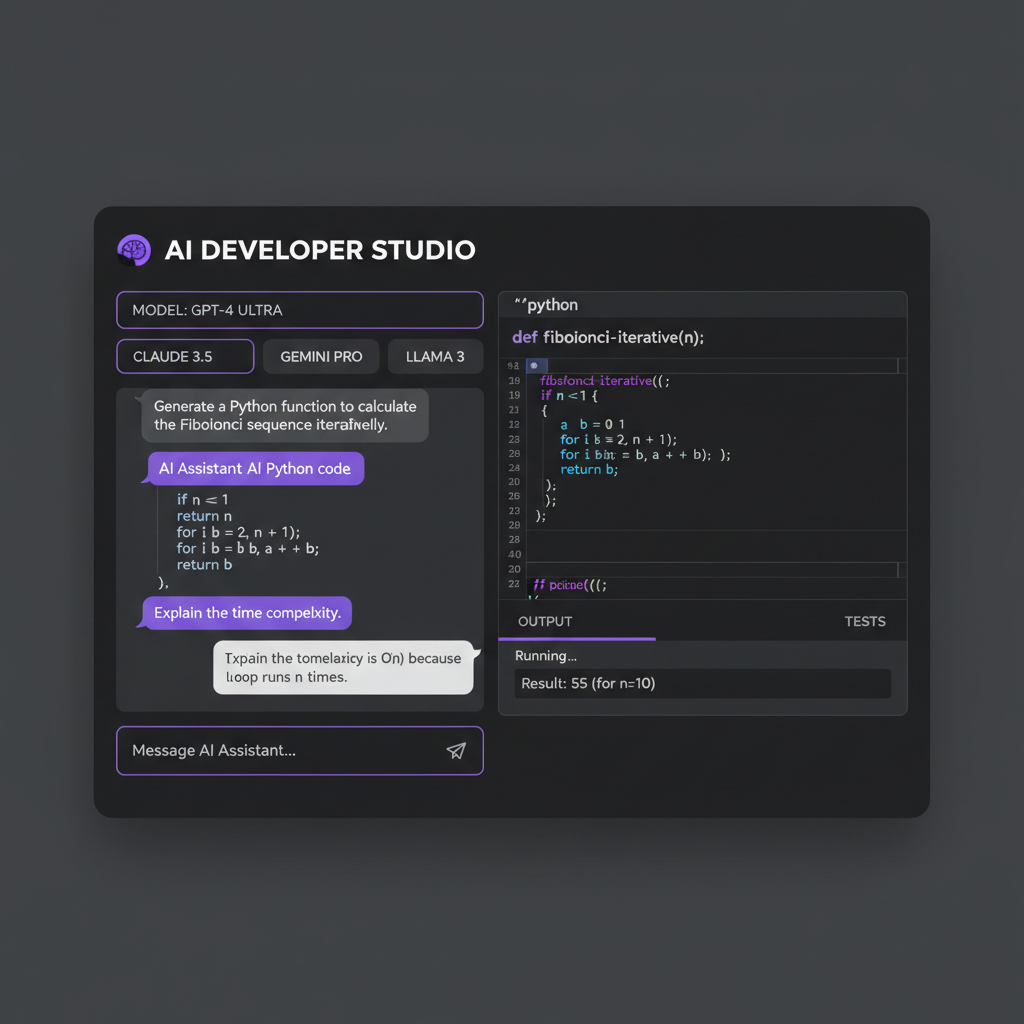Click the breakpoint dot in the editor gutter
The height and width of the screenshot is (1024, 1024).
(x=533, y=366)
